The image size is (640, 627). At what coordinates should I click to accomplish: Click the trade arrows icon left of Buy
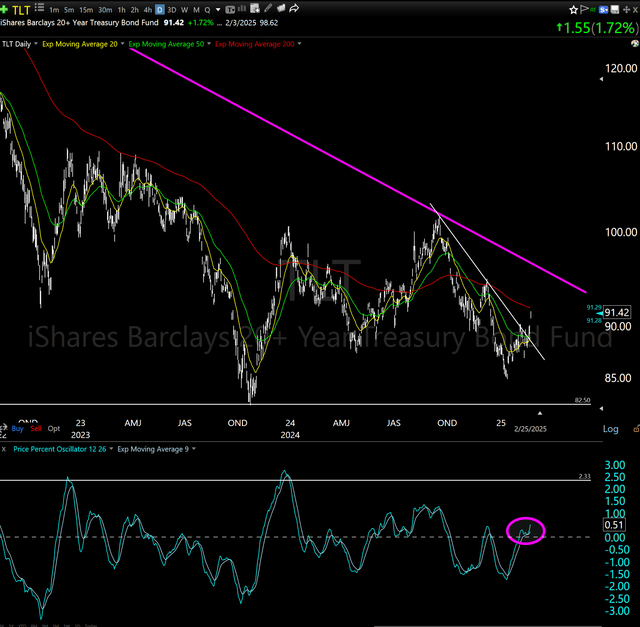[3, 428]
